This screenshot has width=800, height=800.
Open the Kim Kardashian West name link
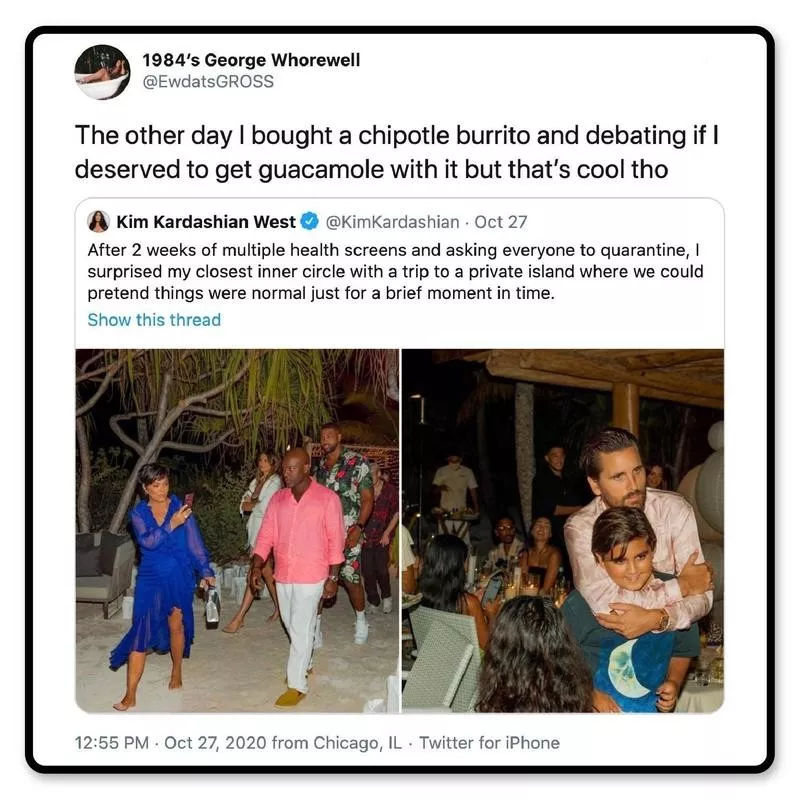click(x=206, y=221)
